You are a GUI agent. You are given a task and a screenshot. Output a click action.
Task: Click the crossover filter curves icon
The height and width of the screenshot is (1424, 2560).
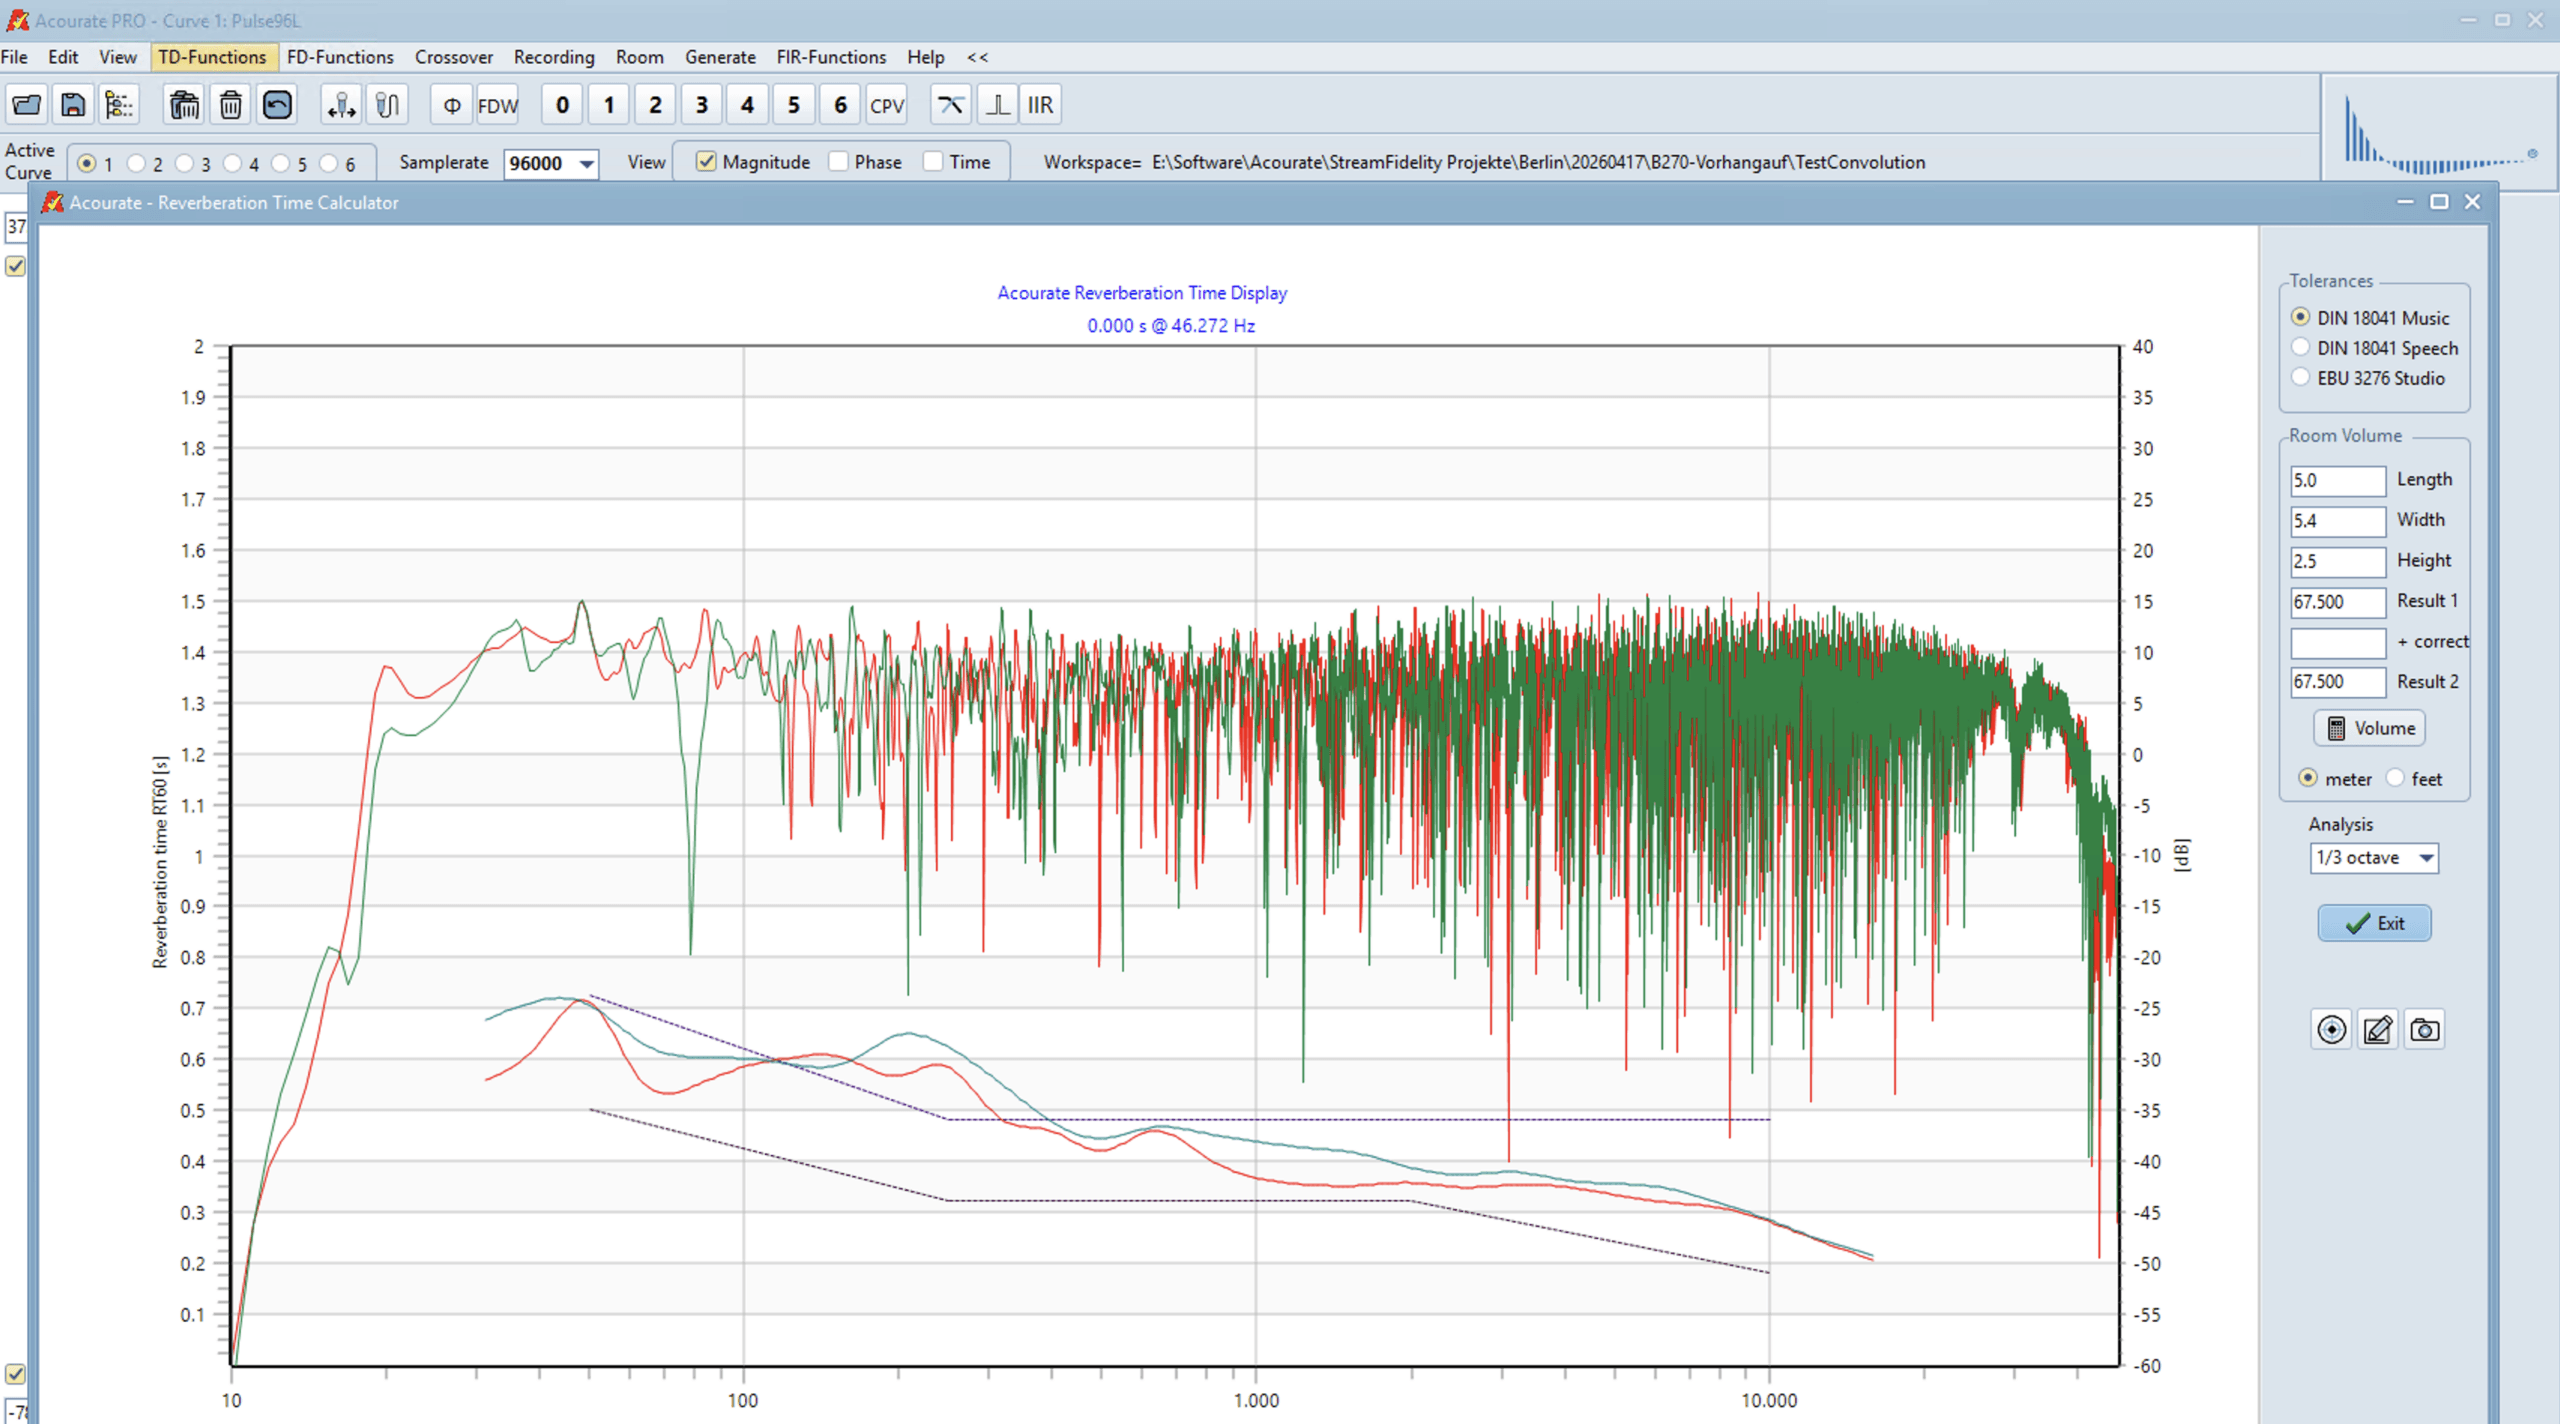coord(950,105)
